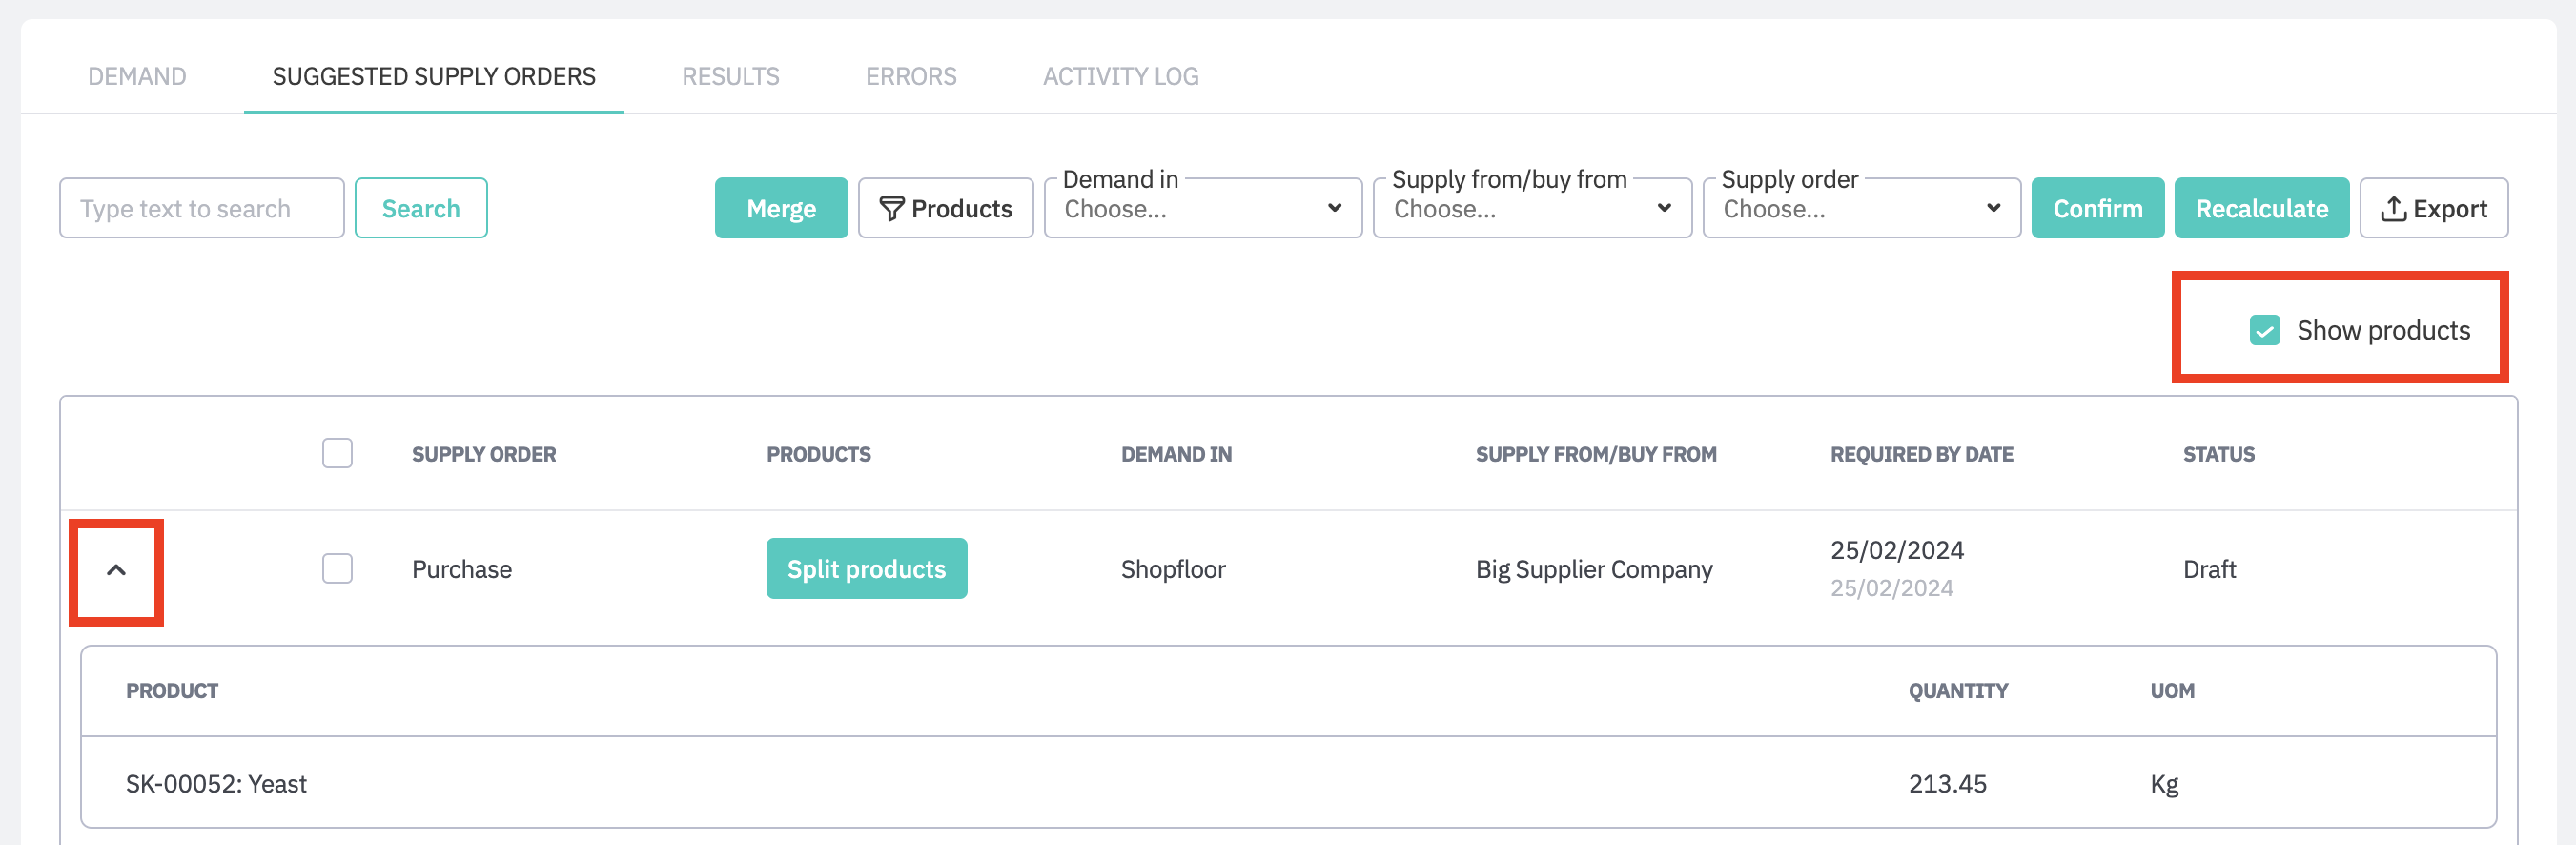
Task: Uncheck the Show products checkbox
Action: pos(2264,330)
